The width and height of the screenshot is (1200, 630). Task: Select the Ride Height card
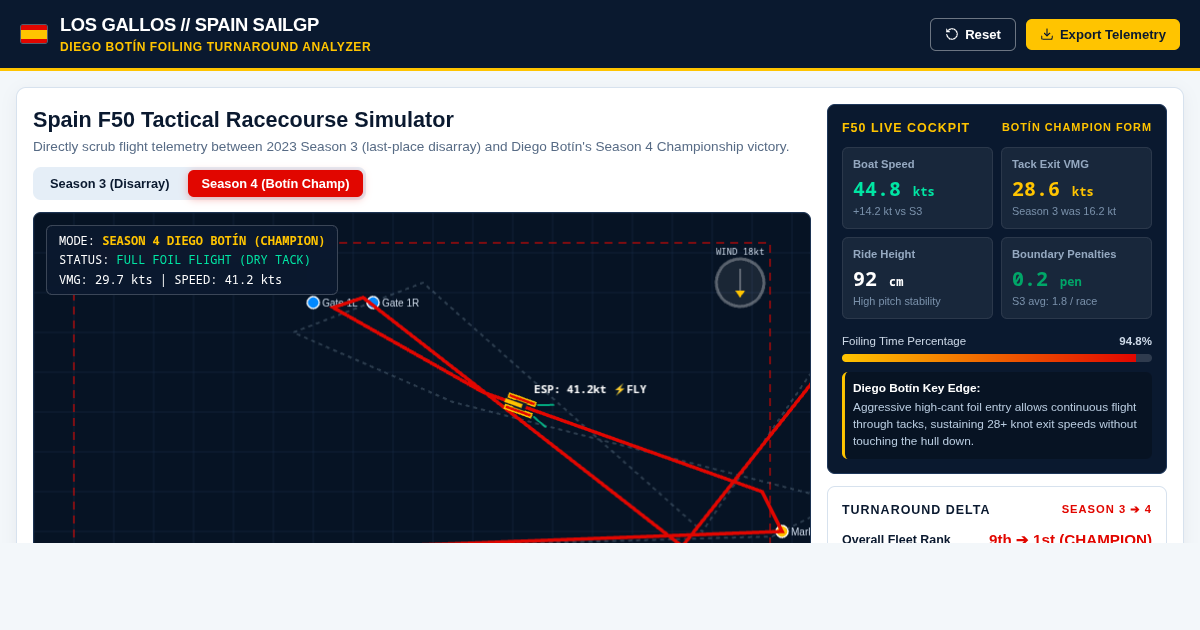pyautogui.click(x=917, y=278)
